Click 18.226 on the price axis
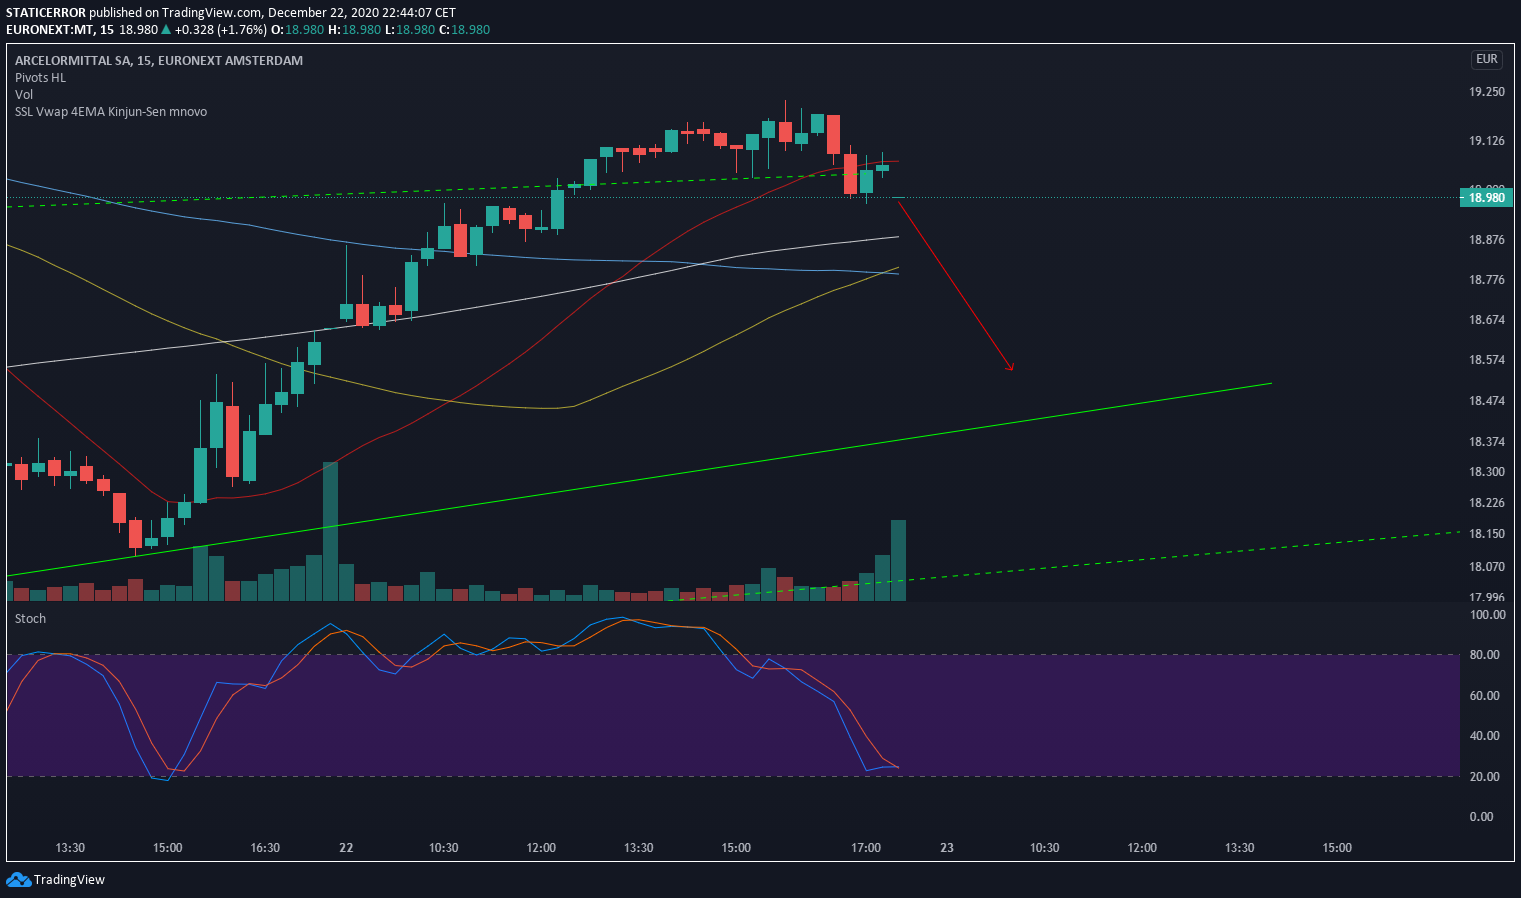 pyautogui.click(x=1486, y=503)
